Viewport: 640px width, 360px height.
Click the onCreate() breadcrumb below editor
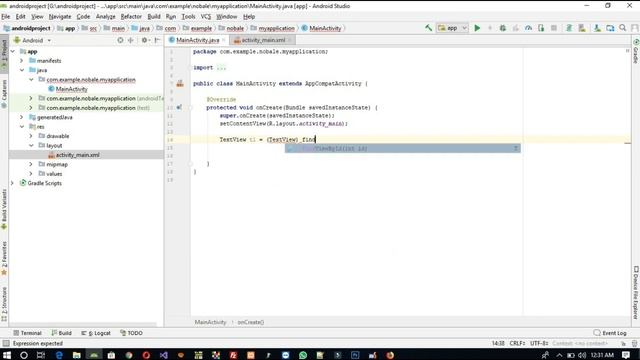coord(251,322)
